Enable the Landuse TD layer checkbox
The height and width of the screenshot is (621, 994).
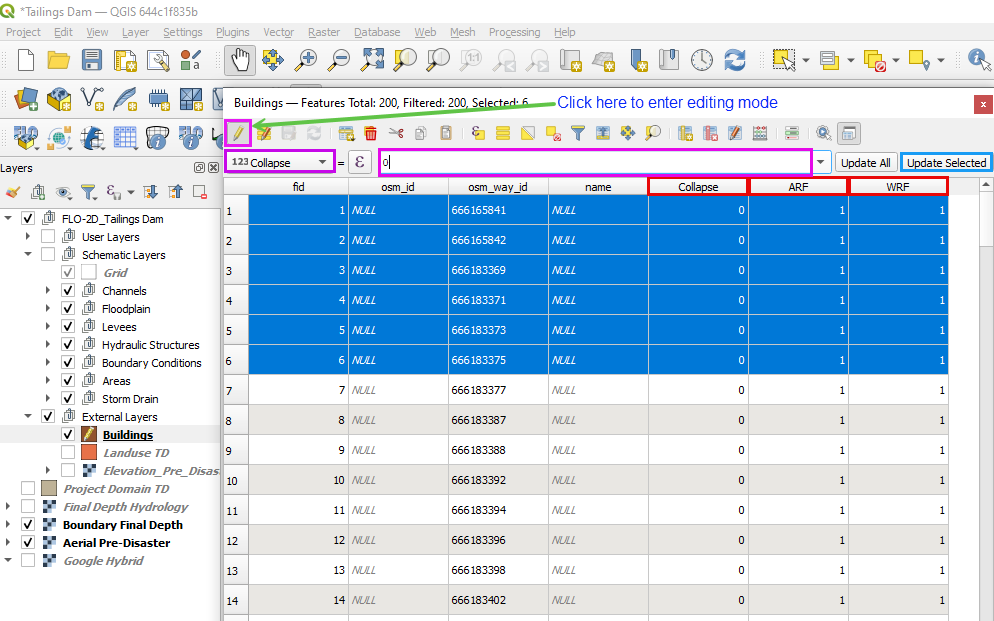pos(68,453)
